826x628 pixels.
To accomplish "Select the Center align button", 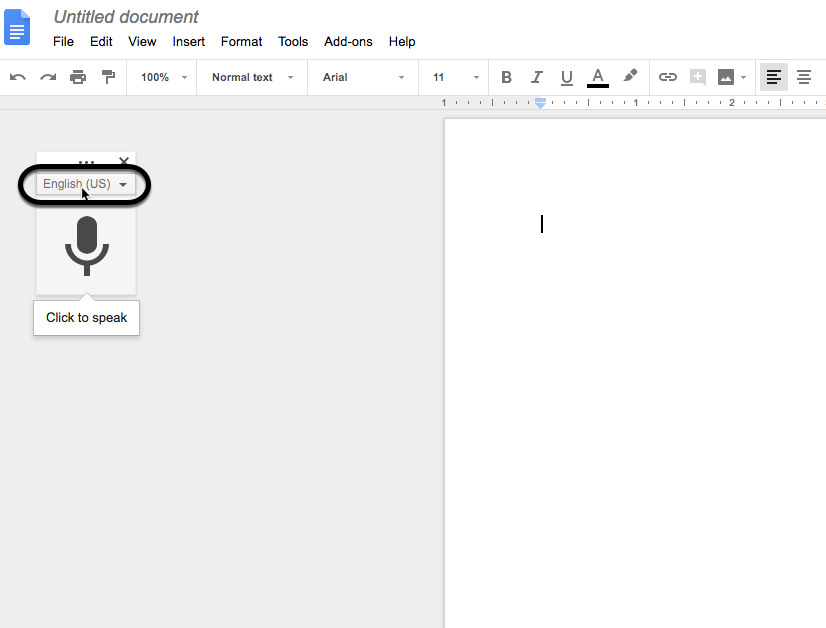I will coord(803,77).
